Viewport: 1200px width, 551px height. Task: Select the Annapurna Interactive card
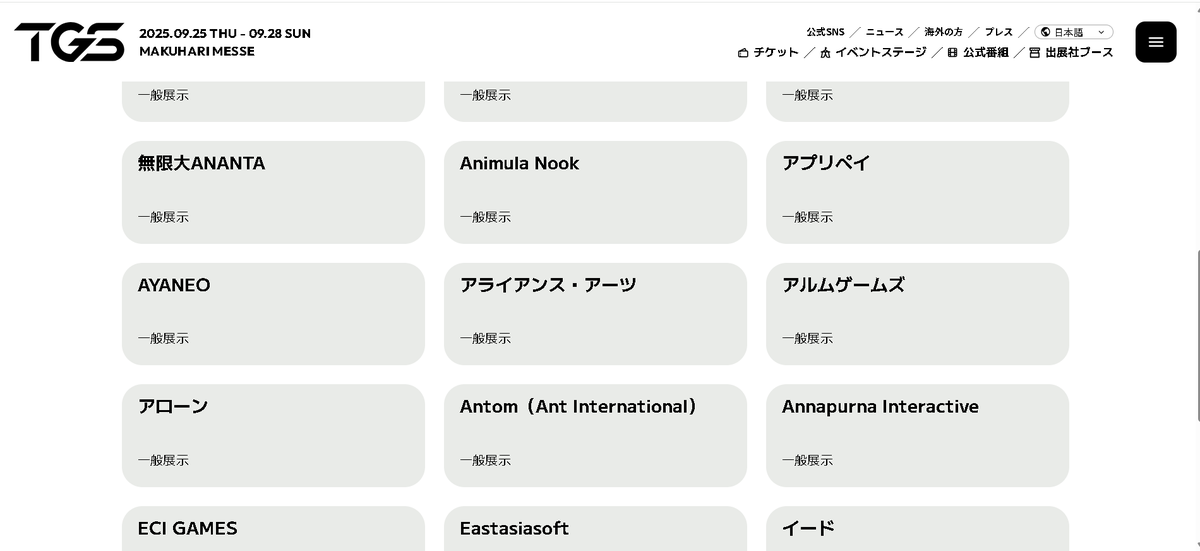click(x=917, y=436)
